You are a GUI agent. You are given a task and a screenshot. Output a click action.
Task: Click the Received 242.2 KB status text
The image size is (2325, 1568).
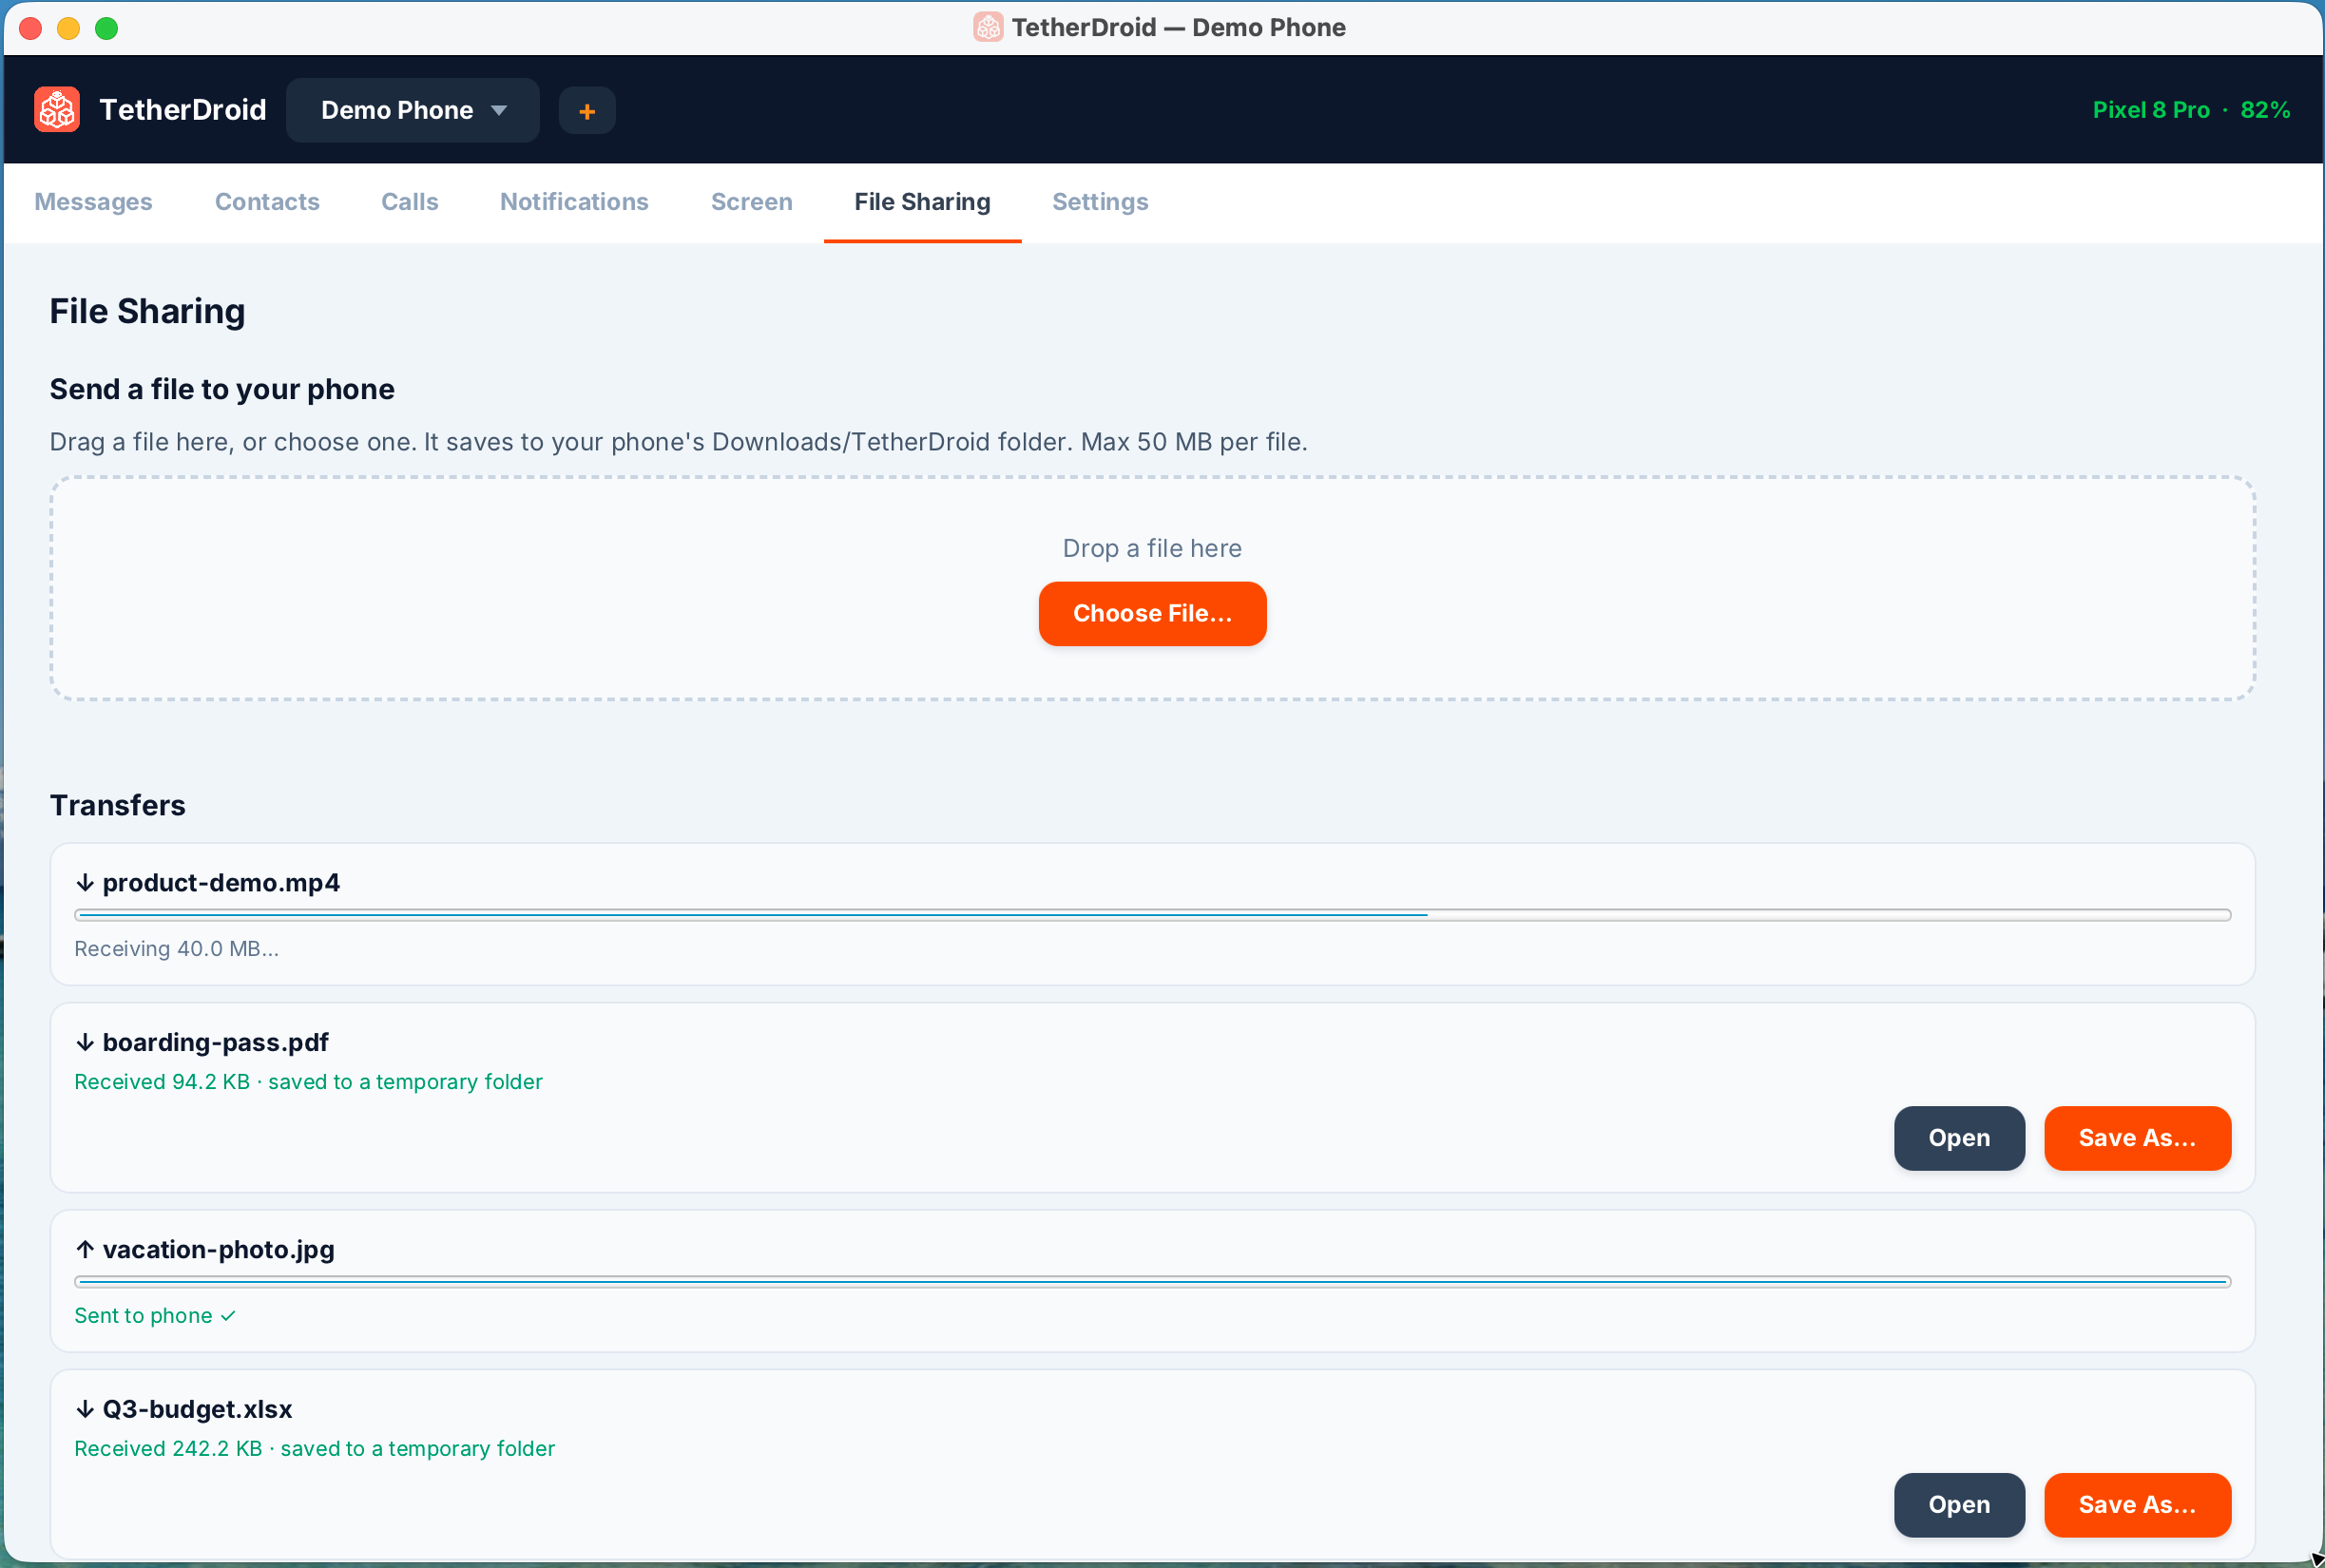point(314,1448)
